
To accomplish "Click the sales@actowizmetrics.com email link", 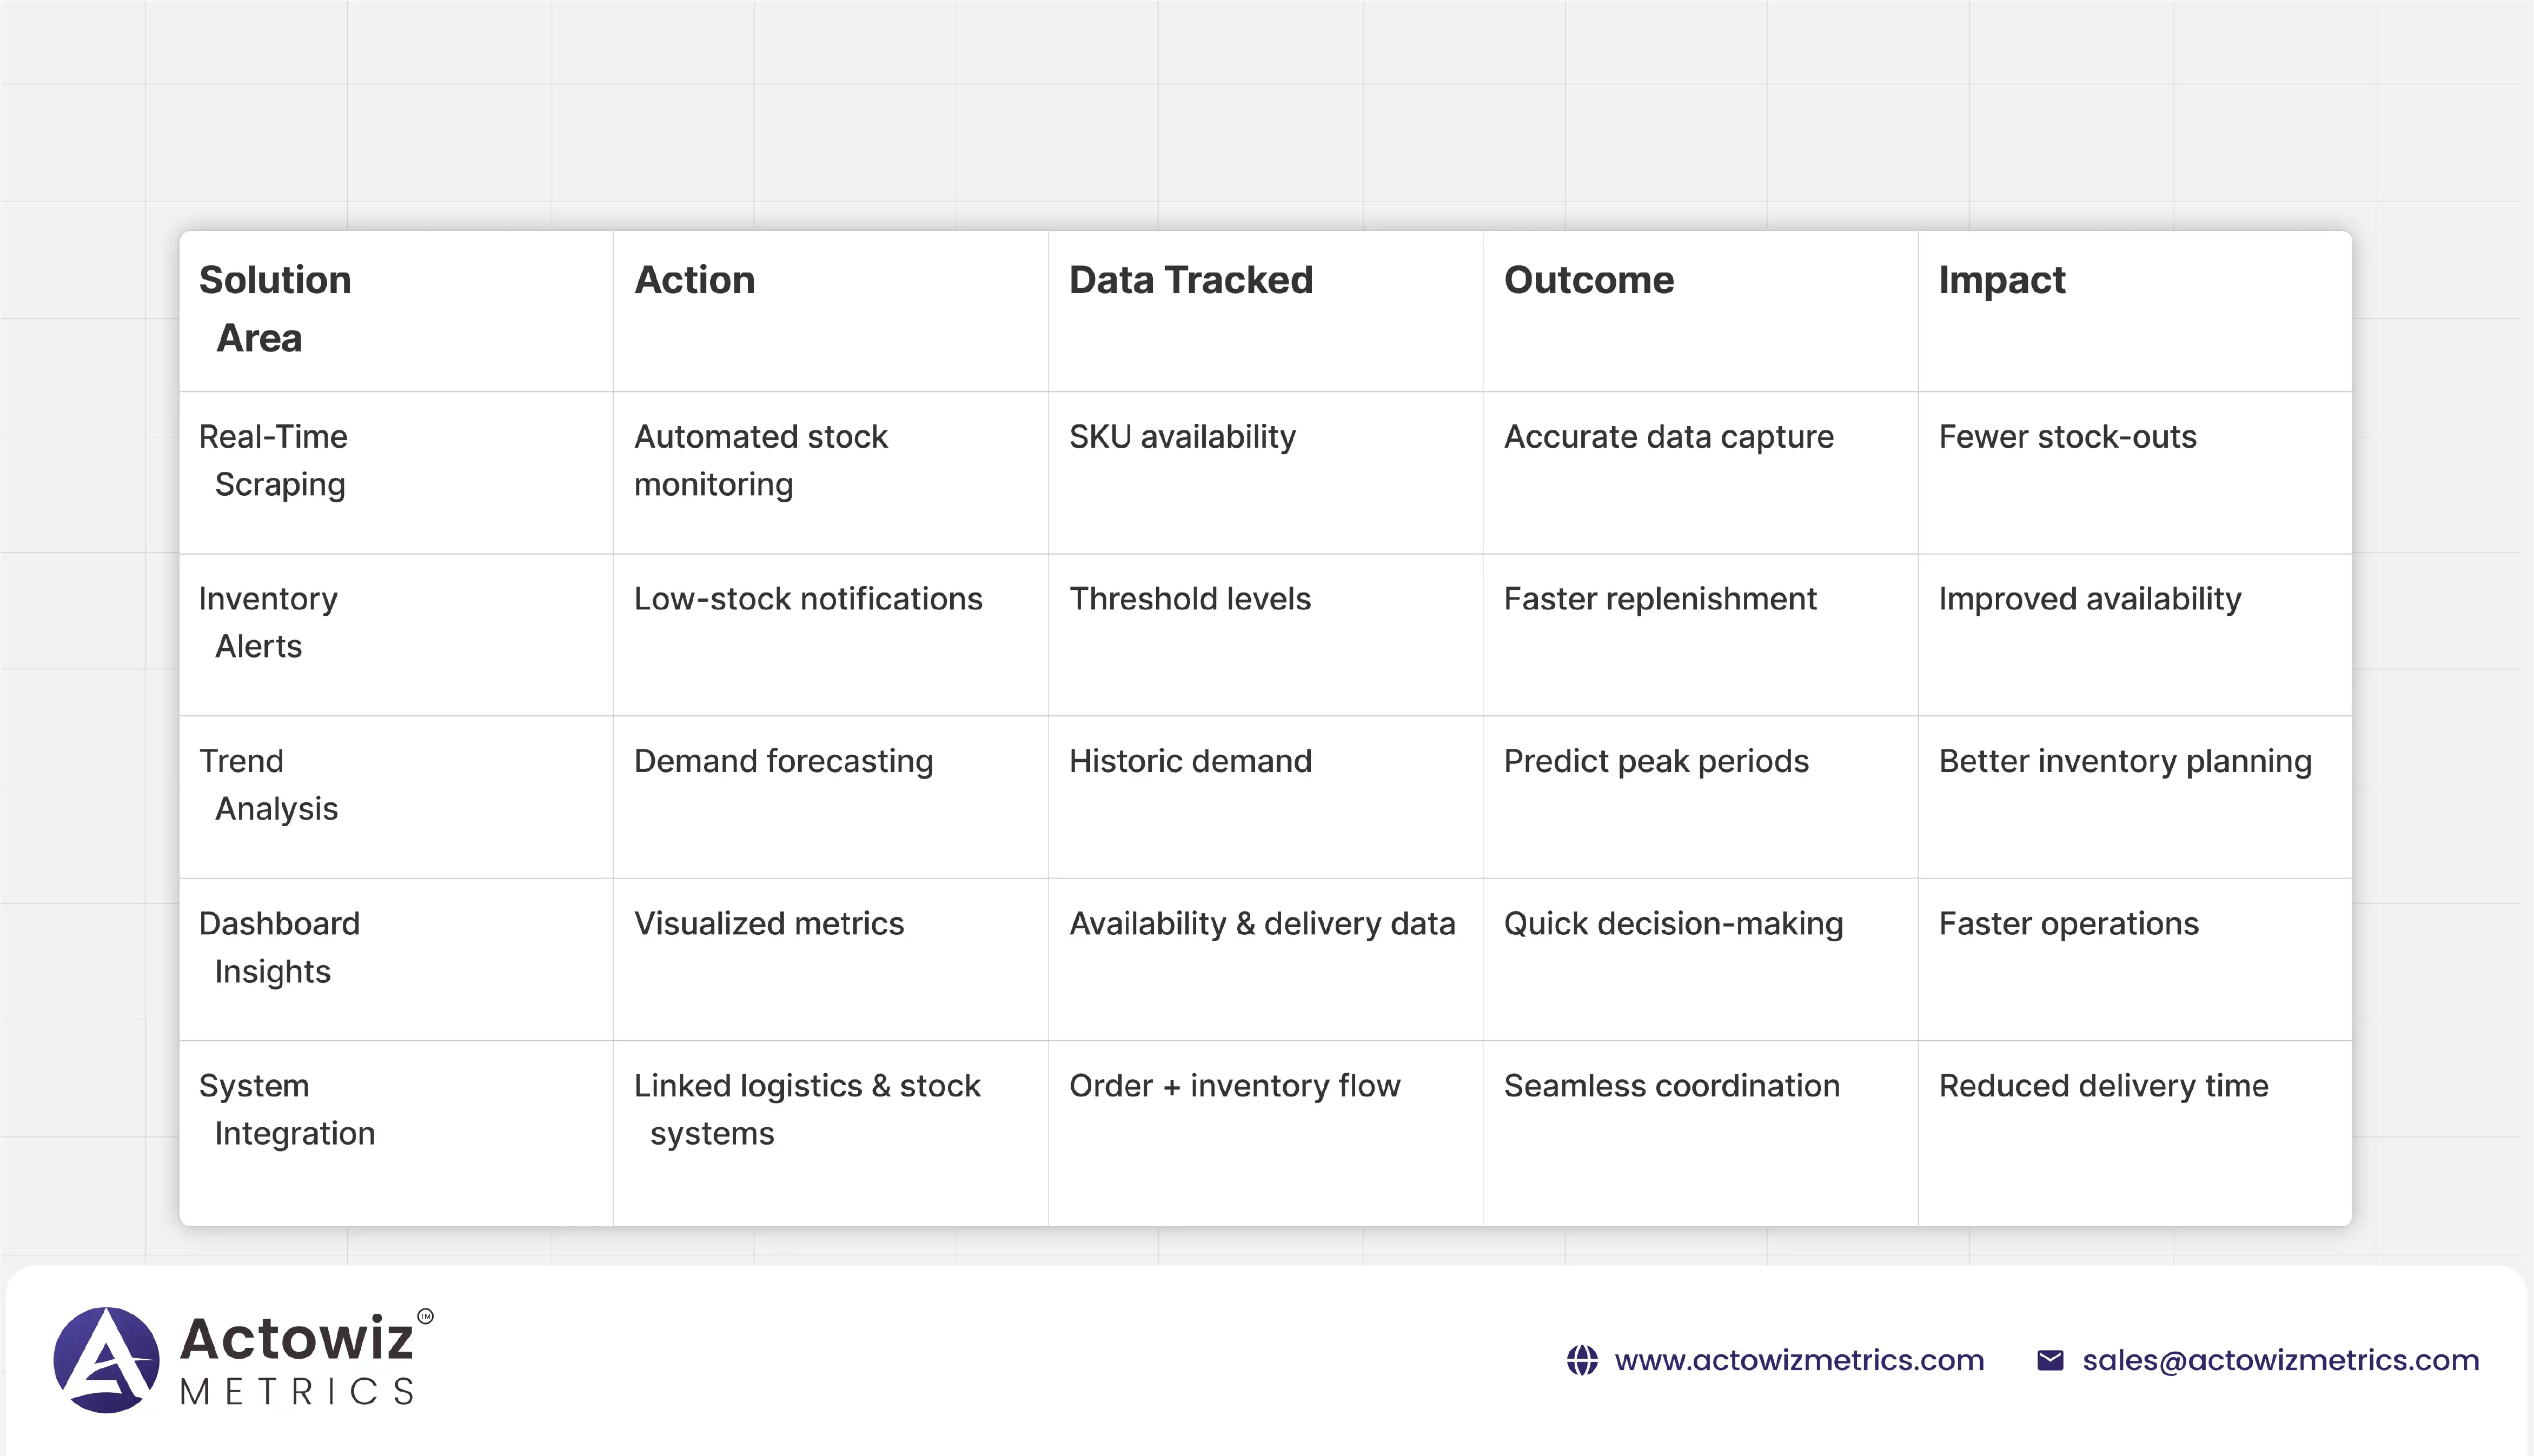I will [2280, 1360].
